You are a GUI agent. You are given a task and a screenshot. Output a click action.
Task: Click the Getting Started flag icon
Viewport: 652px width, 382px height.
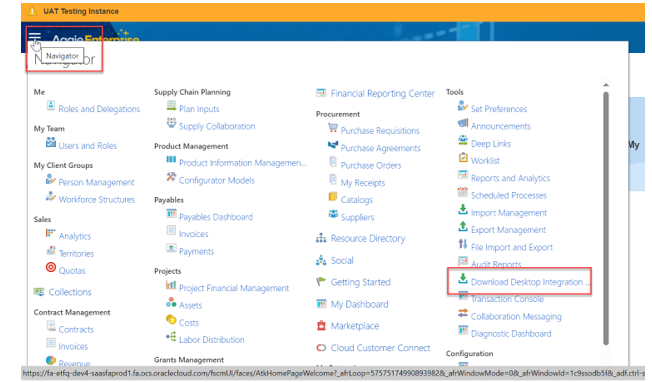(321, 281)
